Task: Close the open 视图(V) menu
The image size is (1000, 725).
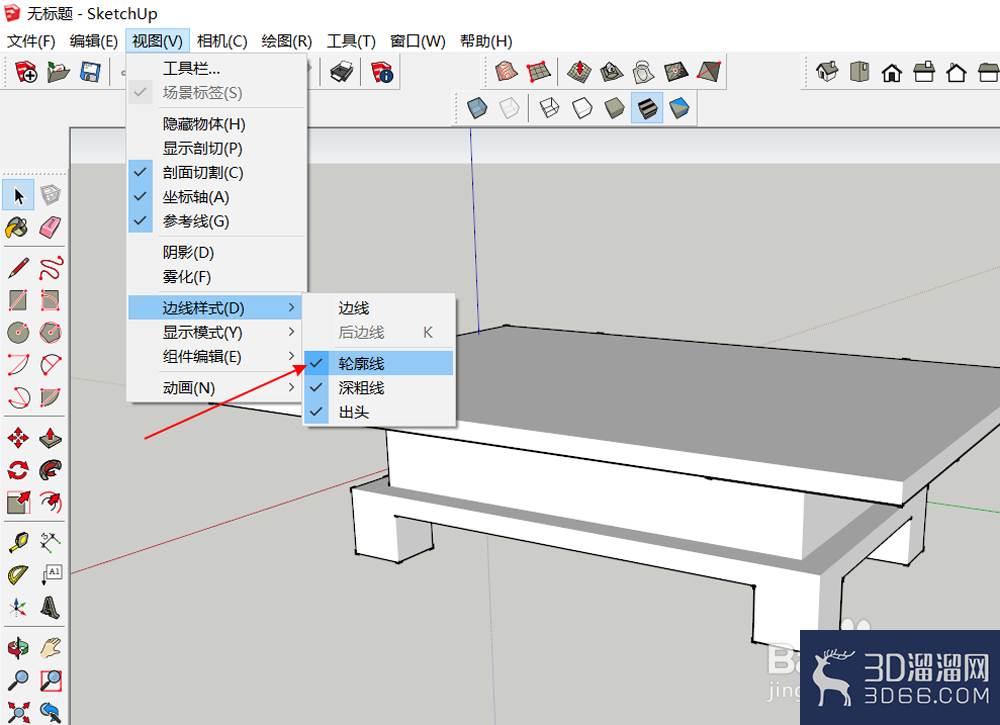Action: click(x=158, y=41)
